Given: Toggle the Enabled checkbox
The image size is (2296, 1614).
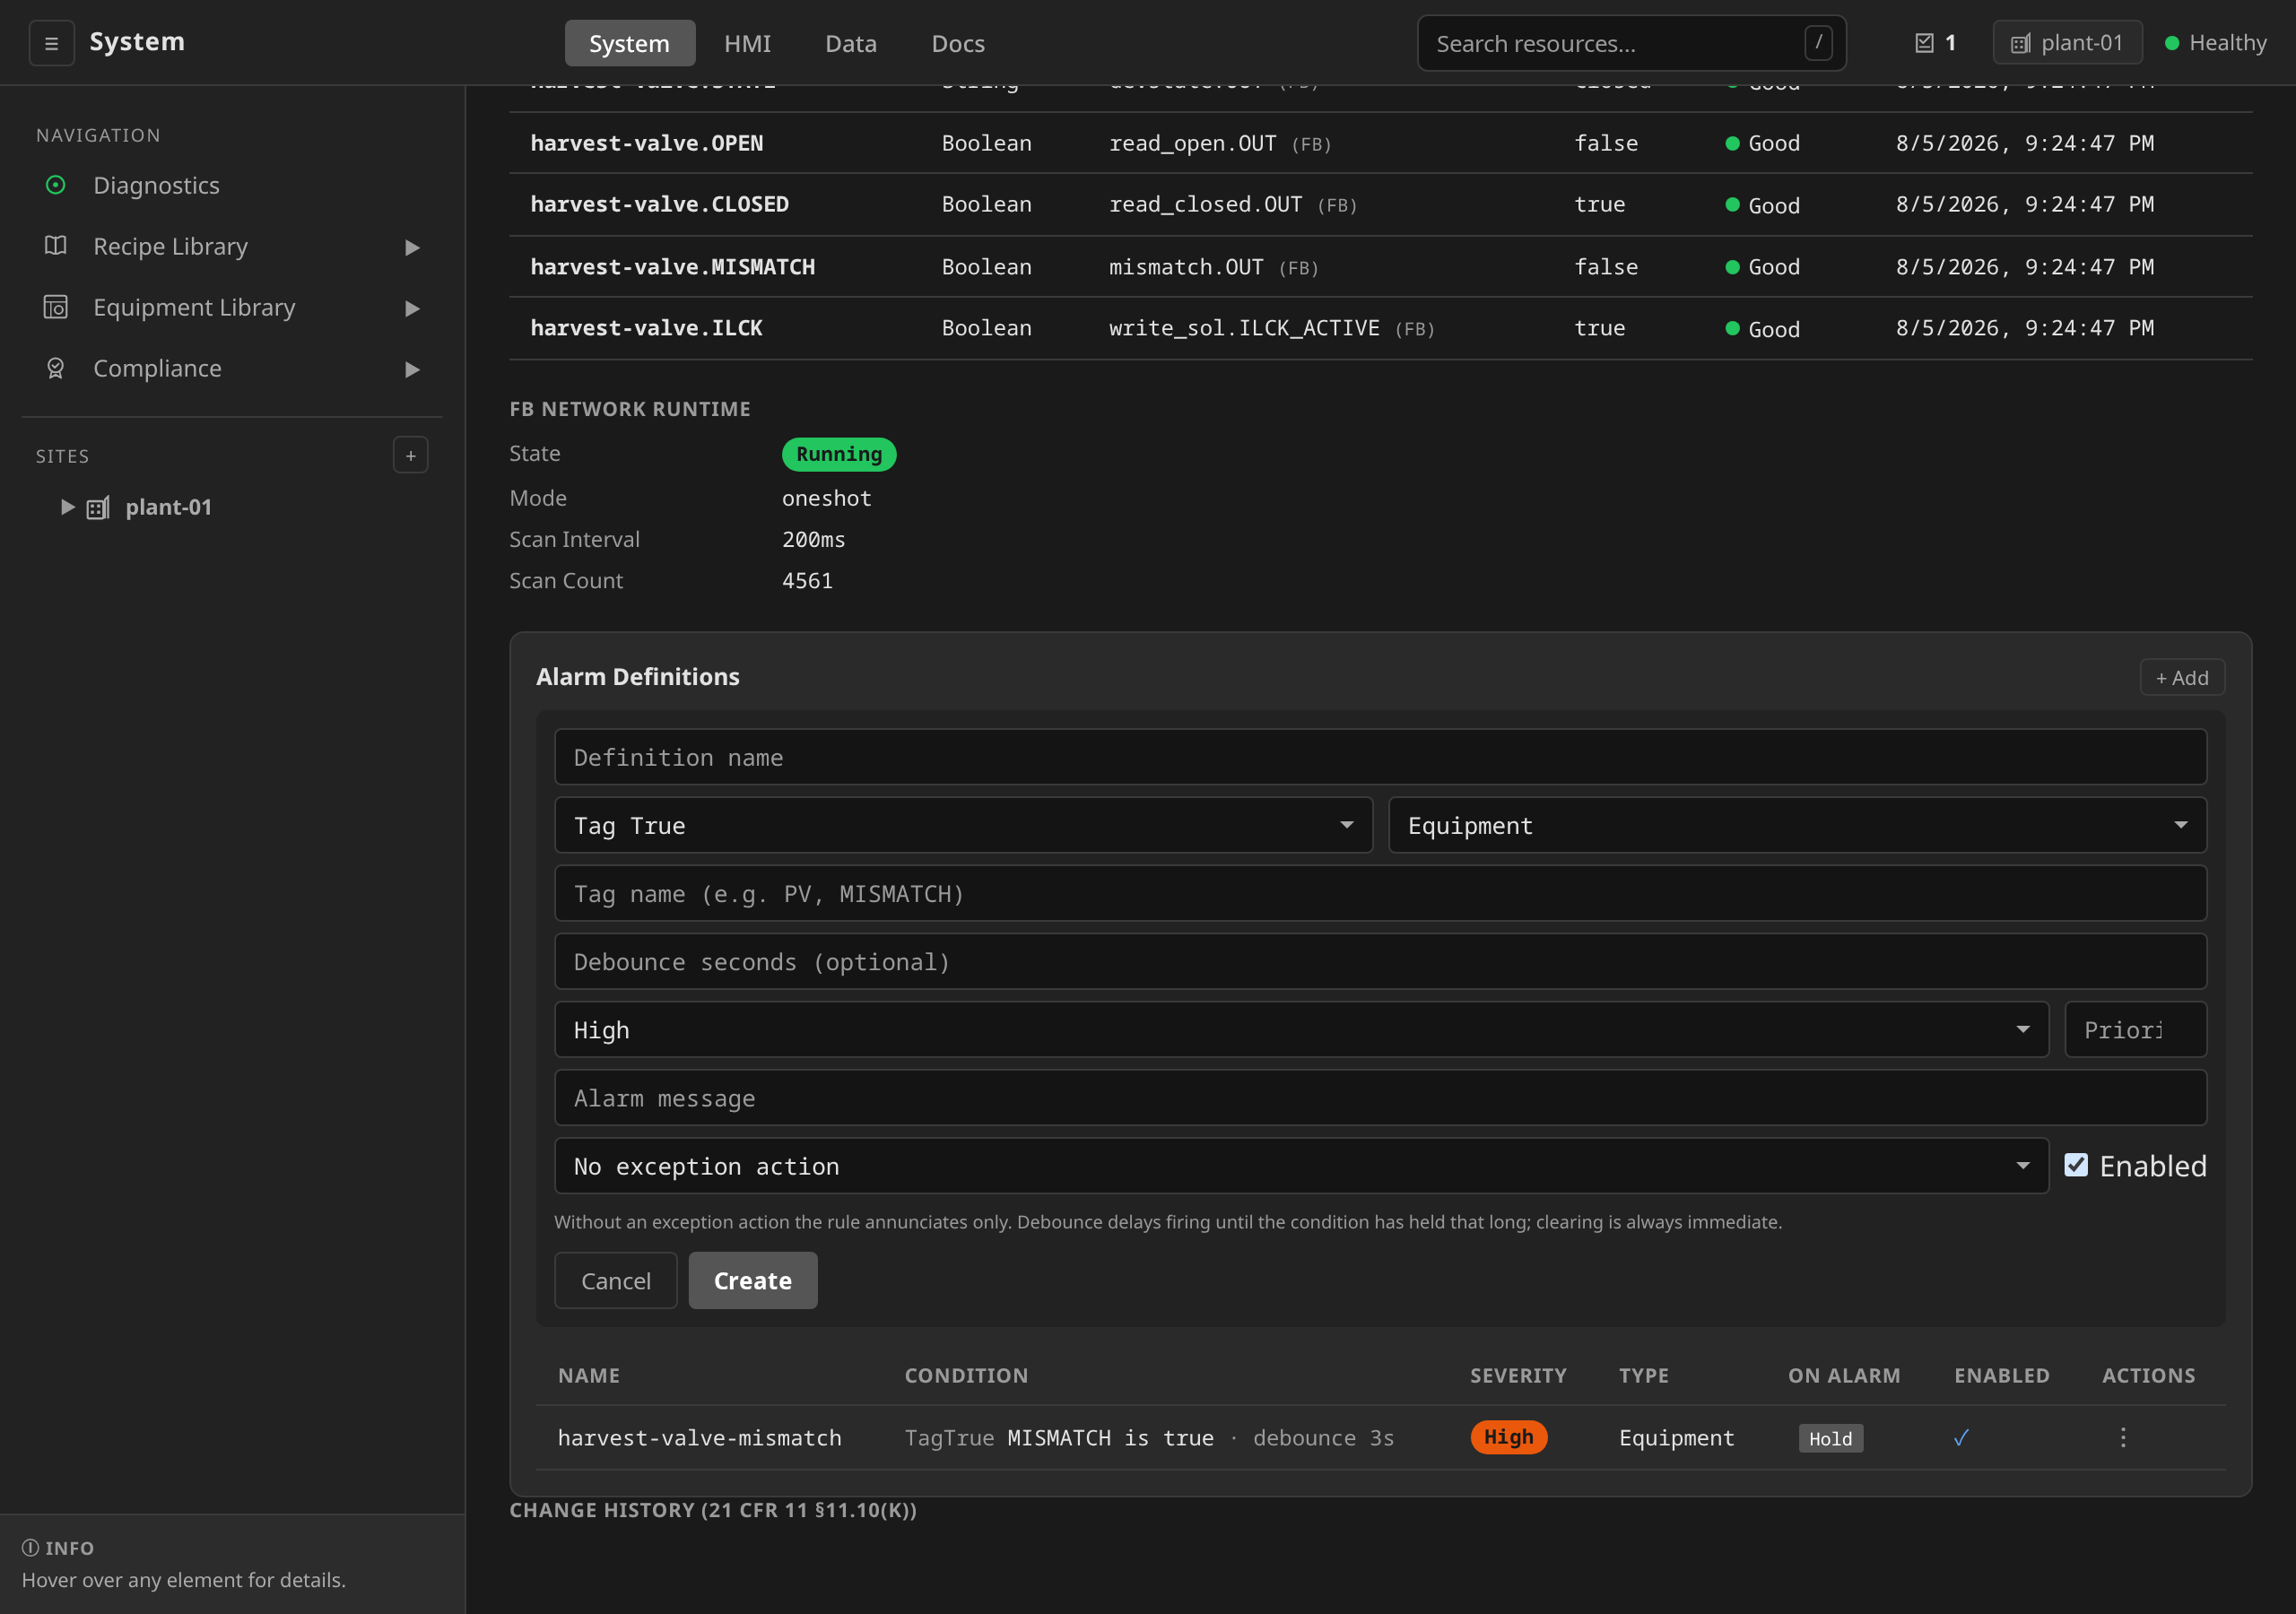Looking at the screenshot, I should point(2076,1165).
